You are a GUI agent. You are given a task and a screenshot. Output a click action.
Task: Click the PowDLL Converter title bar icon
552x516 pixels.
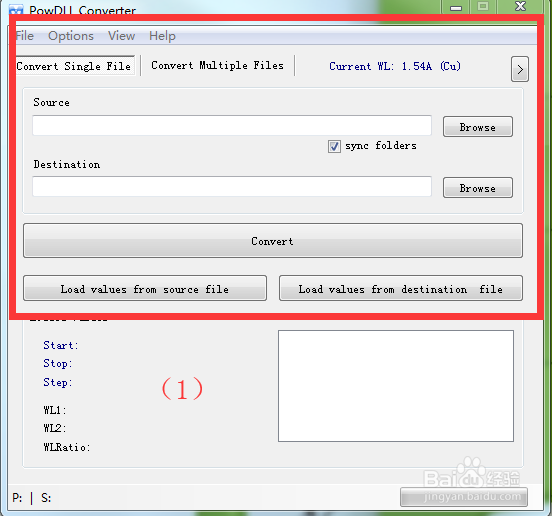pyautogui.click(x=16, y=9)
